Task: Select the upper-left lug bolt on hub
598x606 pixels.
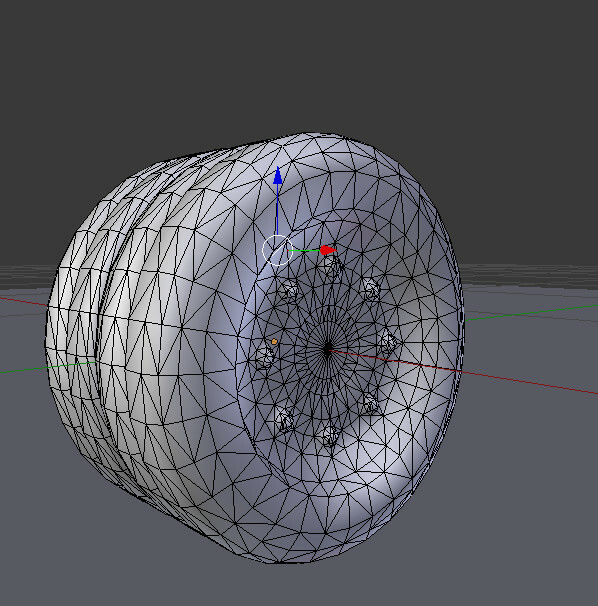Action: [x=290, y=289]
